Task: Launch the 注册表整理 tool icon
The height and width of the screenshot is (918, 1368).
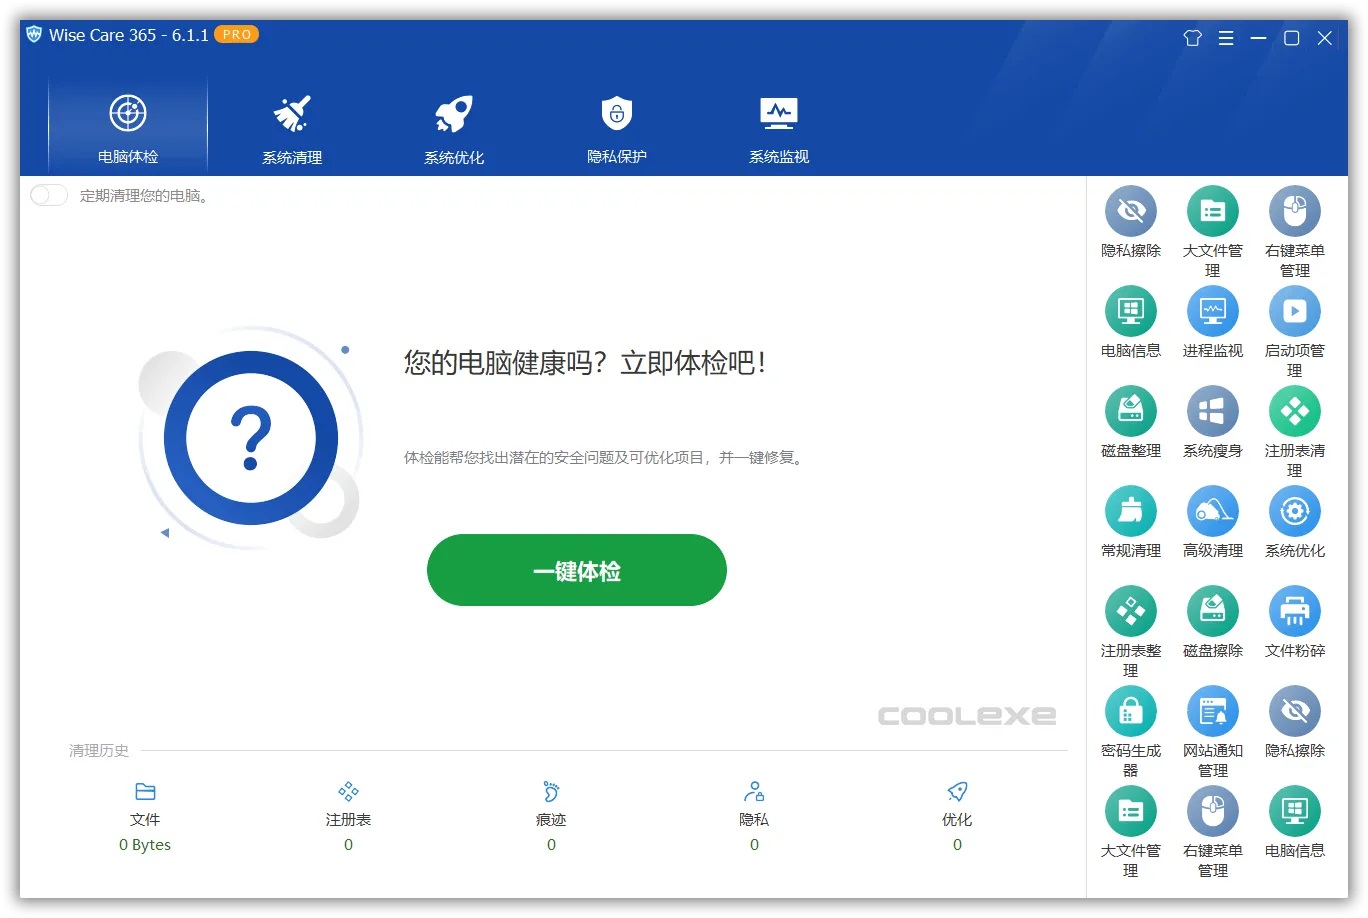Action: coord(1130,612)
